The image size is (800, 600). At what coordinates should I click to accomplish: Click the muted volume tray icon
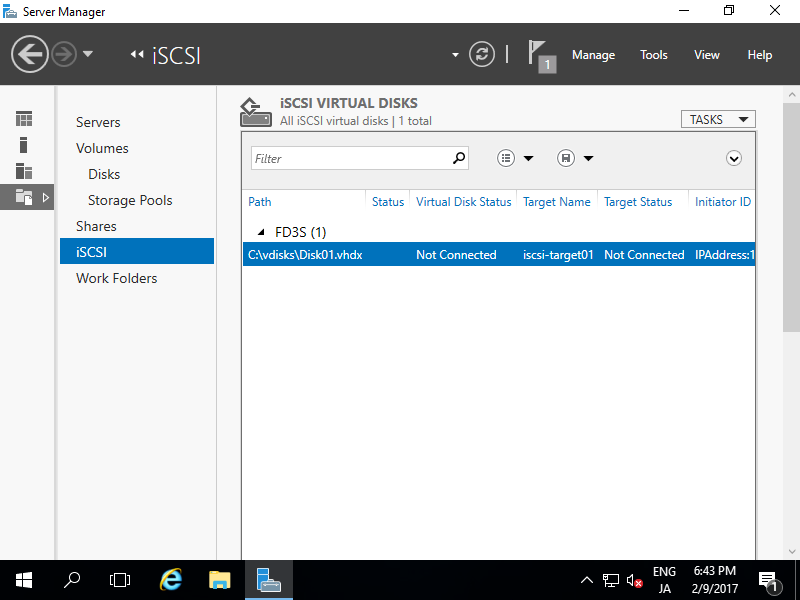634,580
